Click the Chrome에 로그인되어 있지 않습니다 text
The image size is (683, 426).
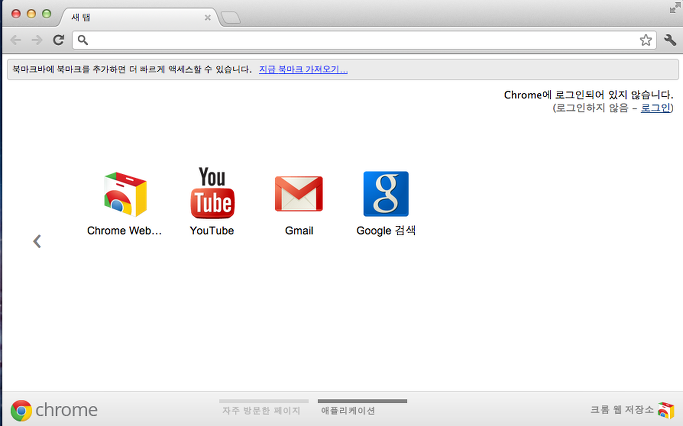[x=588, y=95]
